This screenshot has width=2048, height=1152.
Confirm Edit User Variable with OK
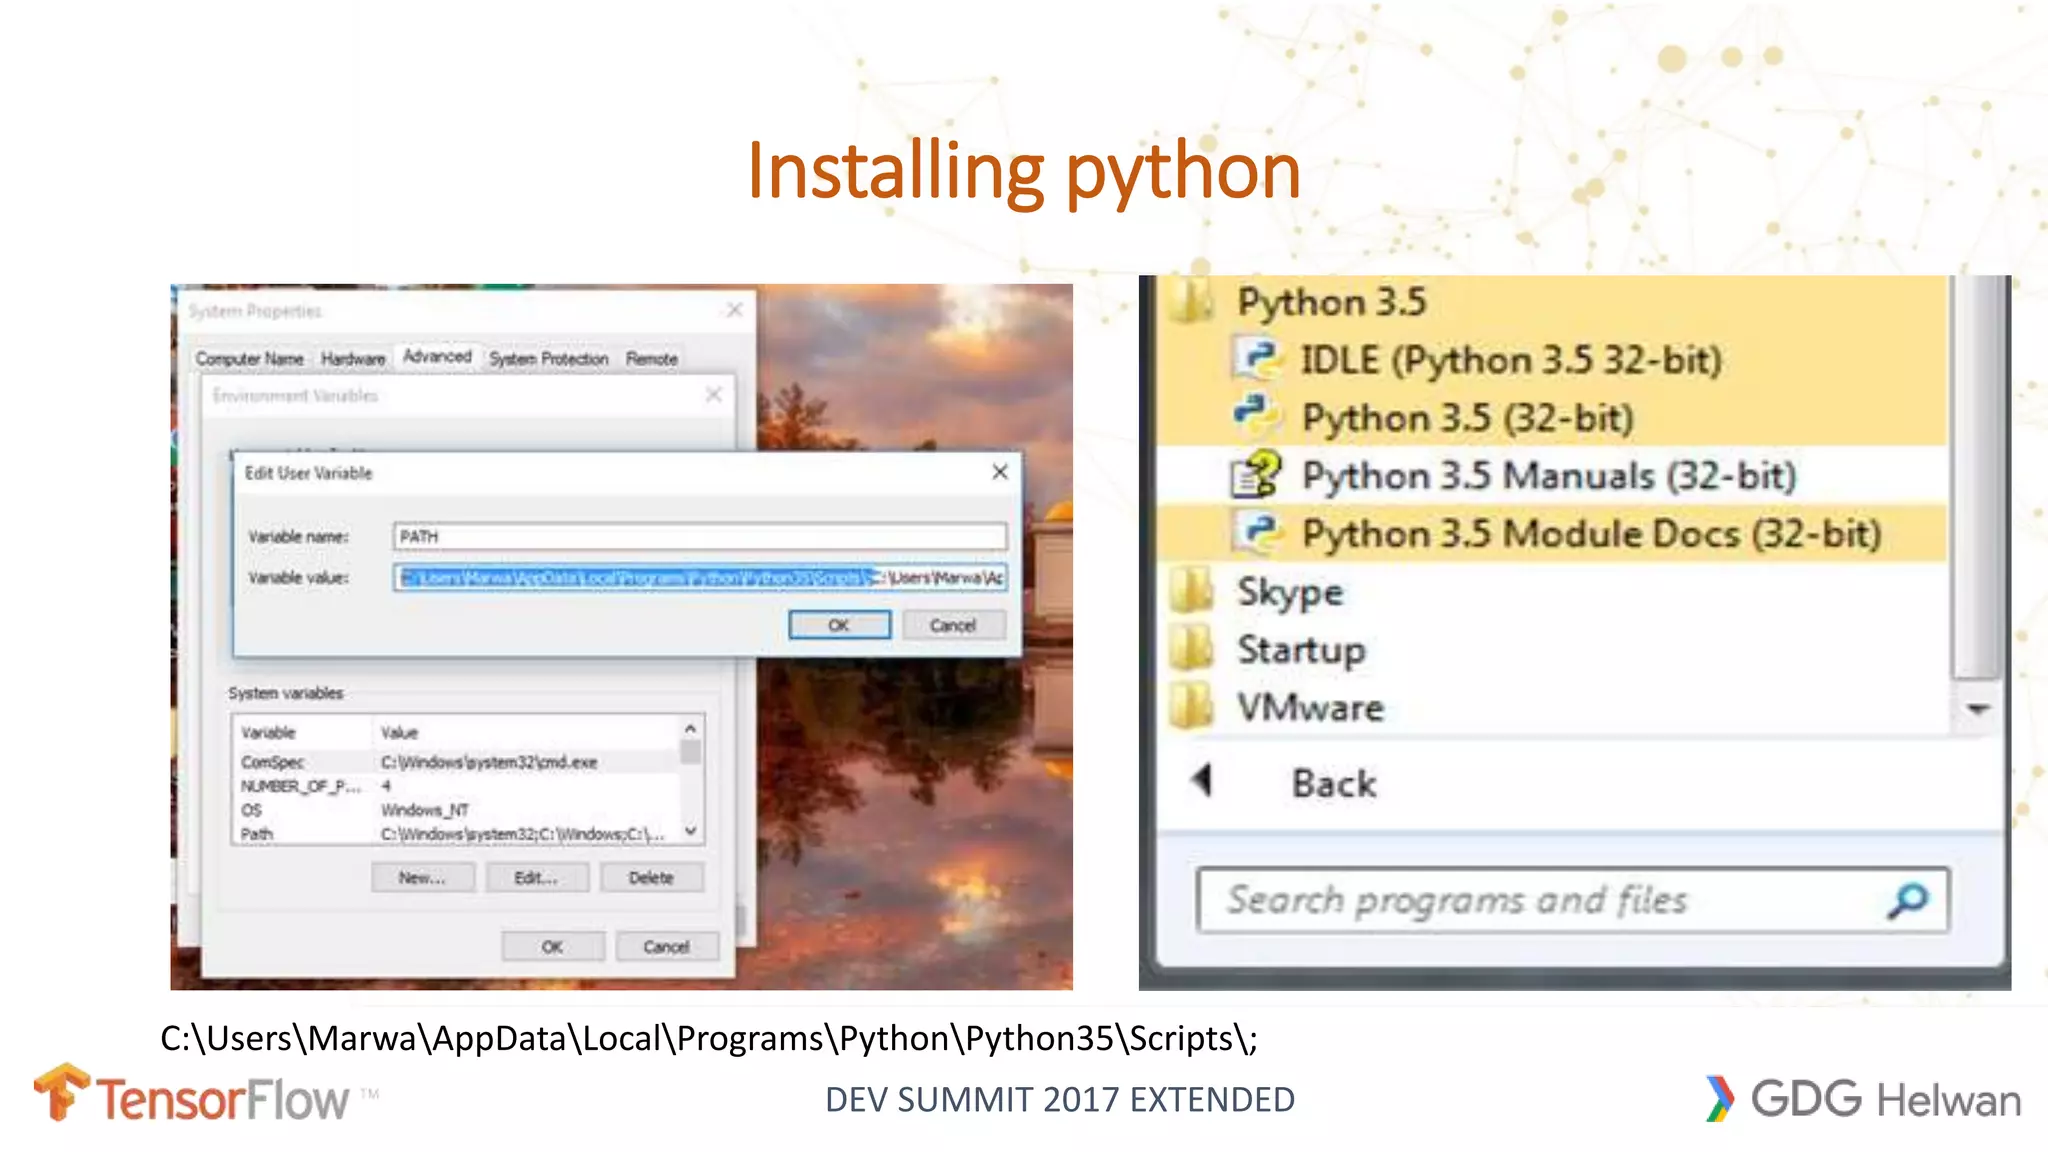[x=839, y=625]
